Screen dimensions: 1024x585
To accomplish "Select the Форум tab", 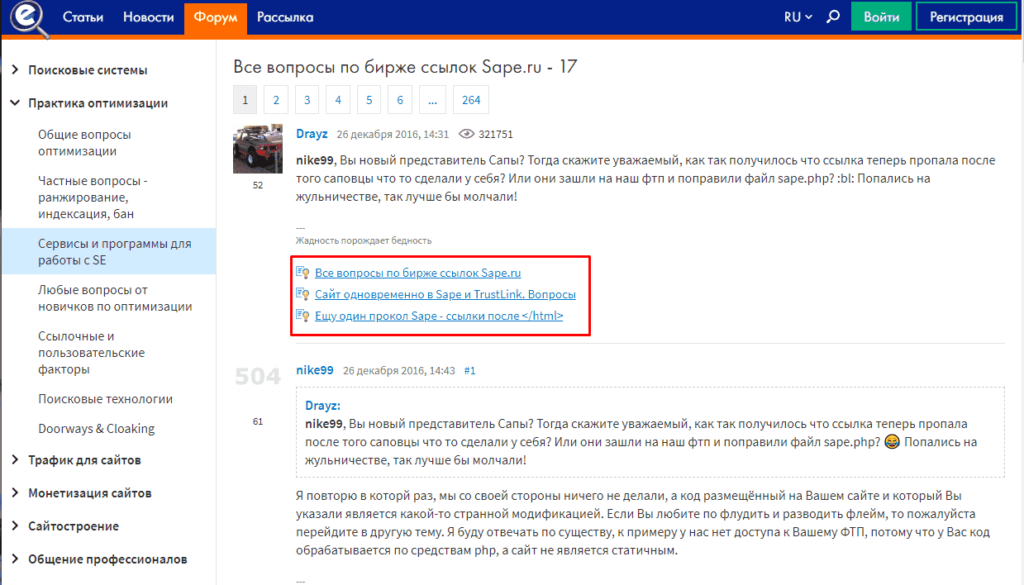I will pyautogui.click(x=216, y=18).
